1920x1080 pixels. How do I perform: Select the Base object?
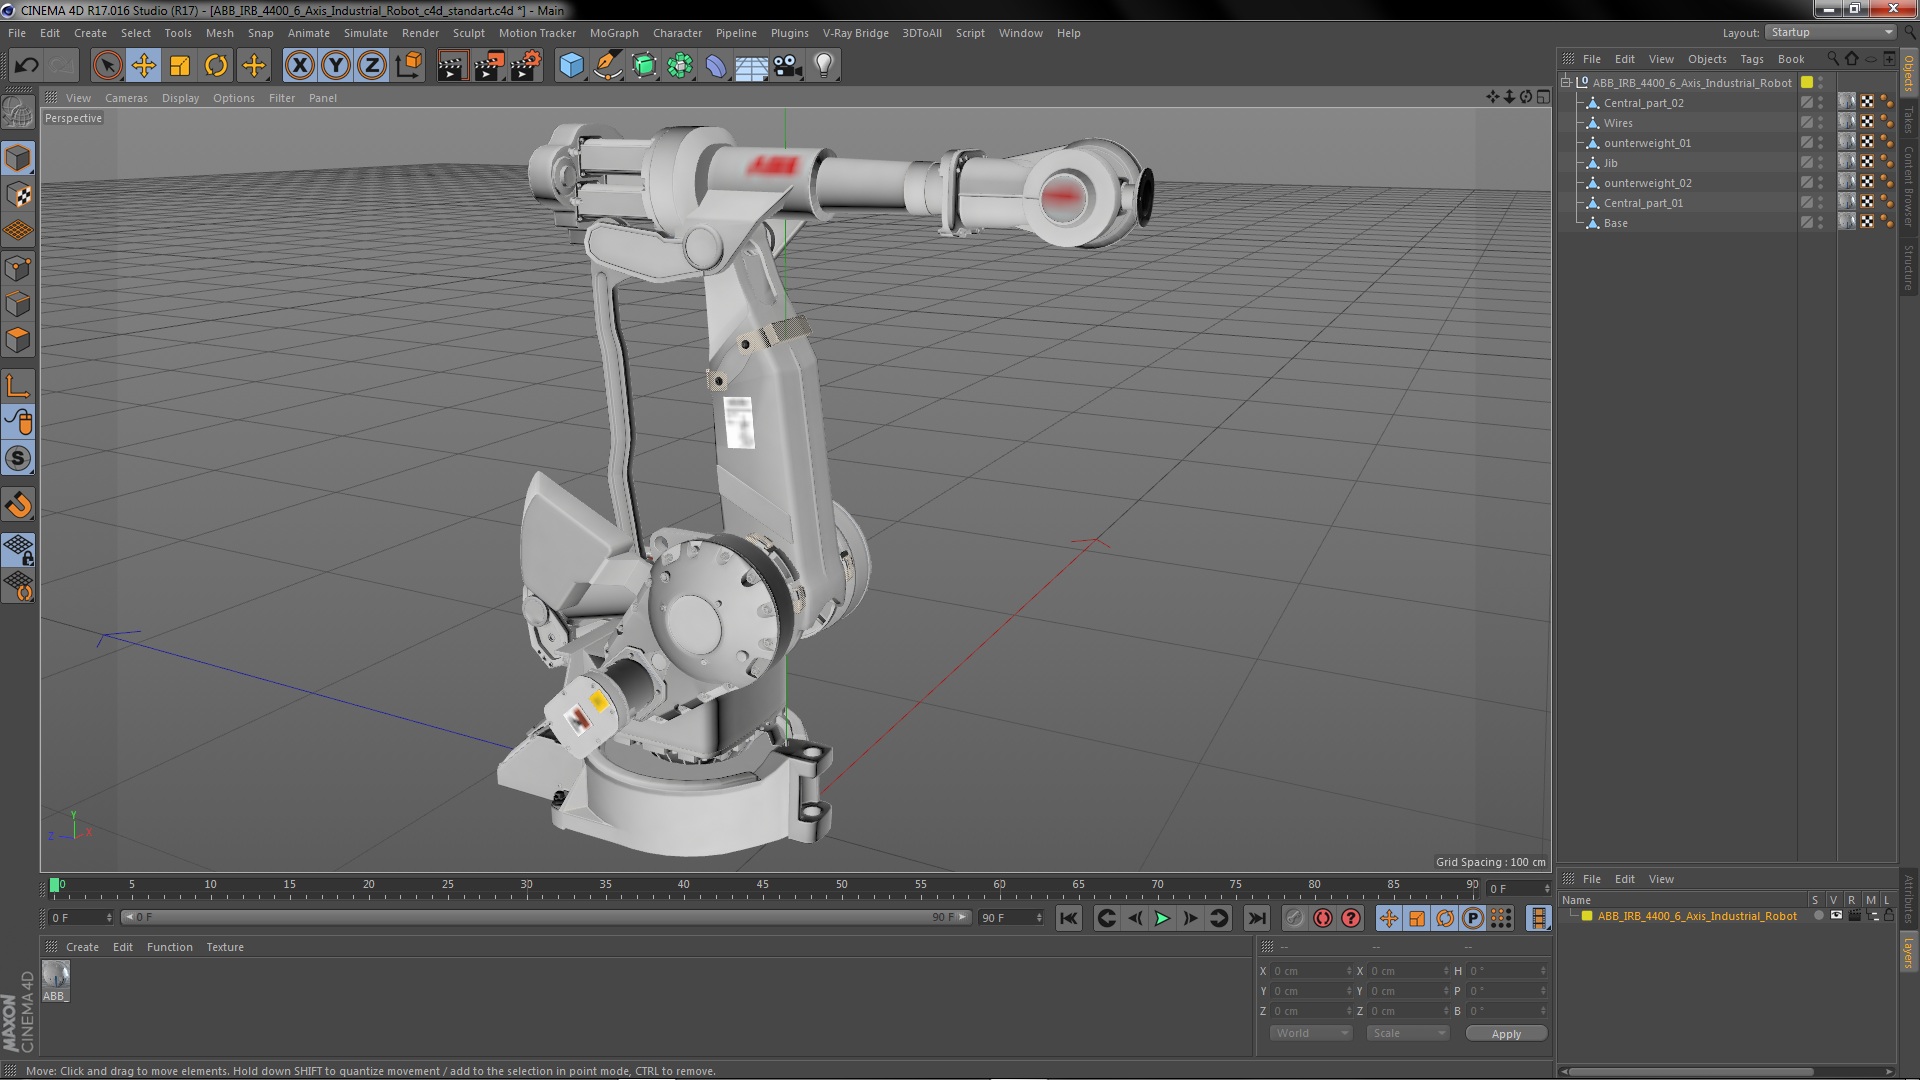(x=1615, y=223)
